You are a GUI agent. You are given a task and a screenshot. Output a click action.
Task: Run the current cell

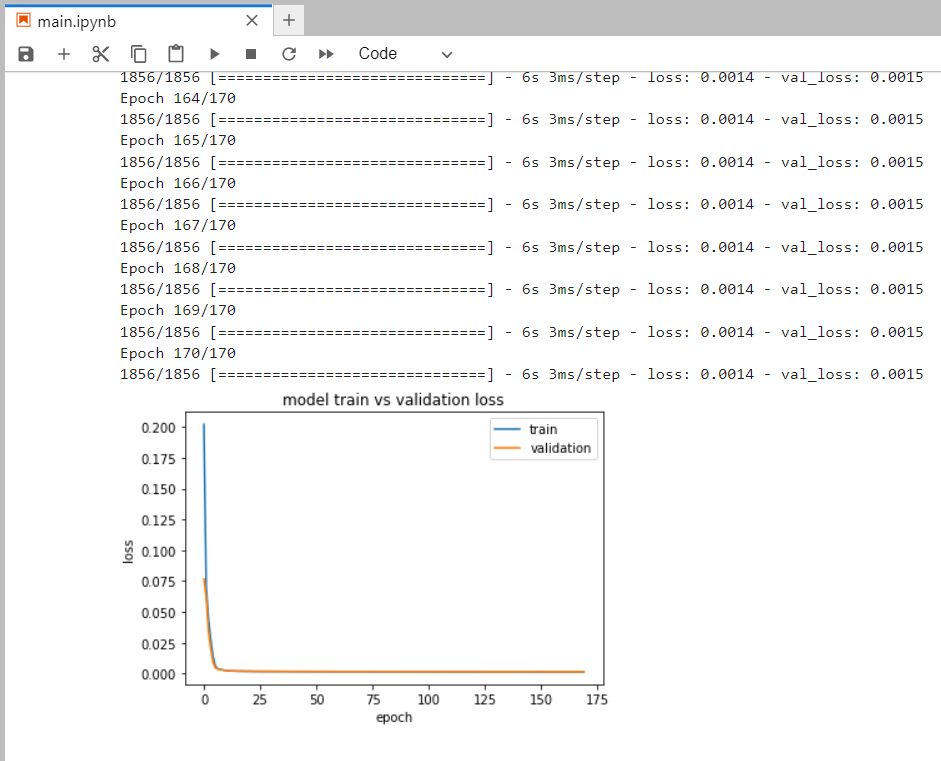tap(213, 54)
